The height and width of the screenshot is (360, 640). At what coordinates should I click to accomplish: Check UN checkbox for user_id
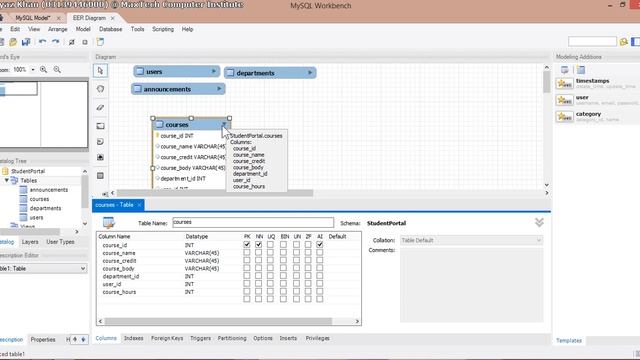point(296,283)
